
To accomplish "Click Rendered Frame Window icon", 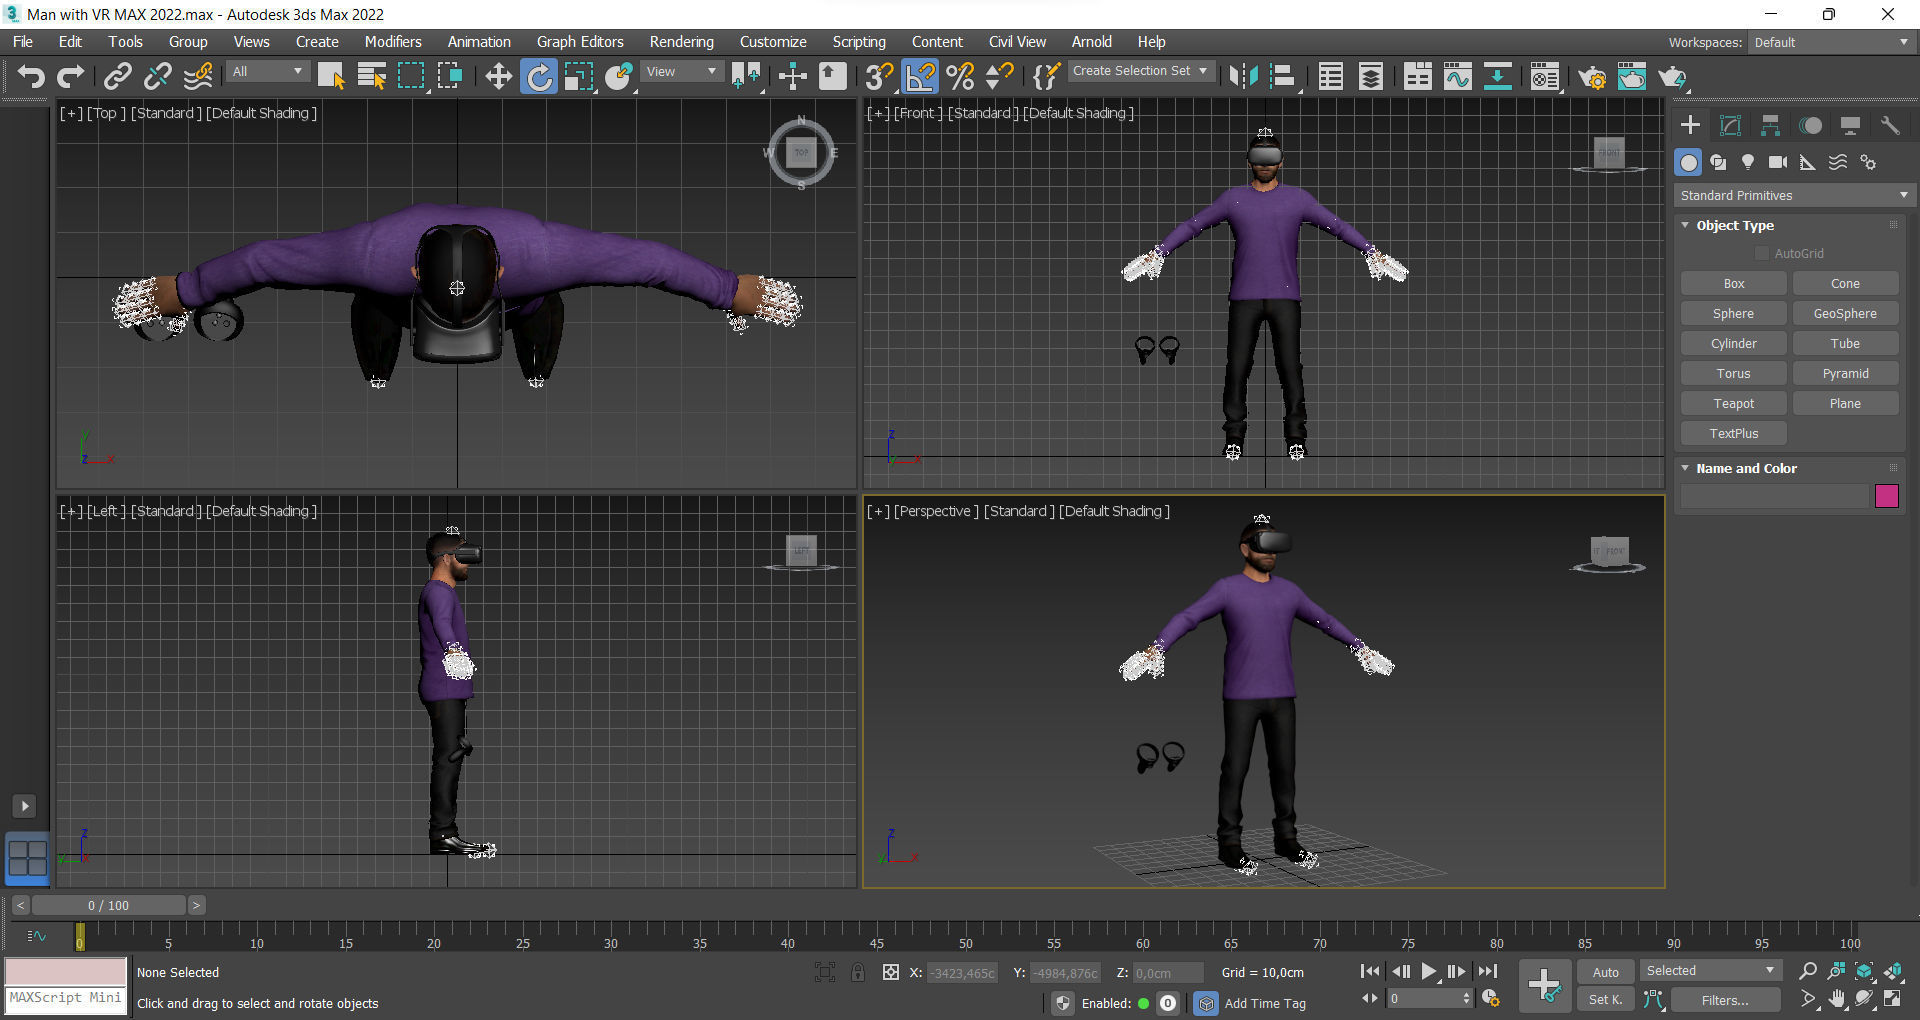I will [1632, 77].
